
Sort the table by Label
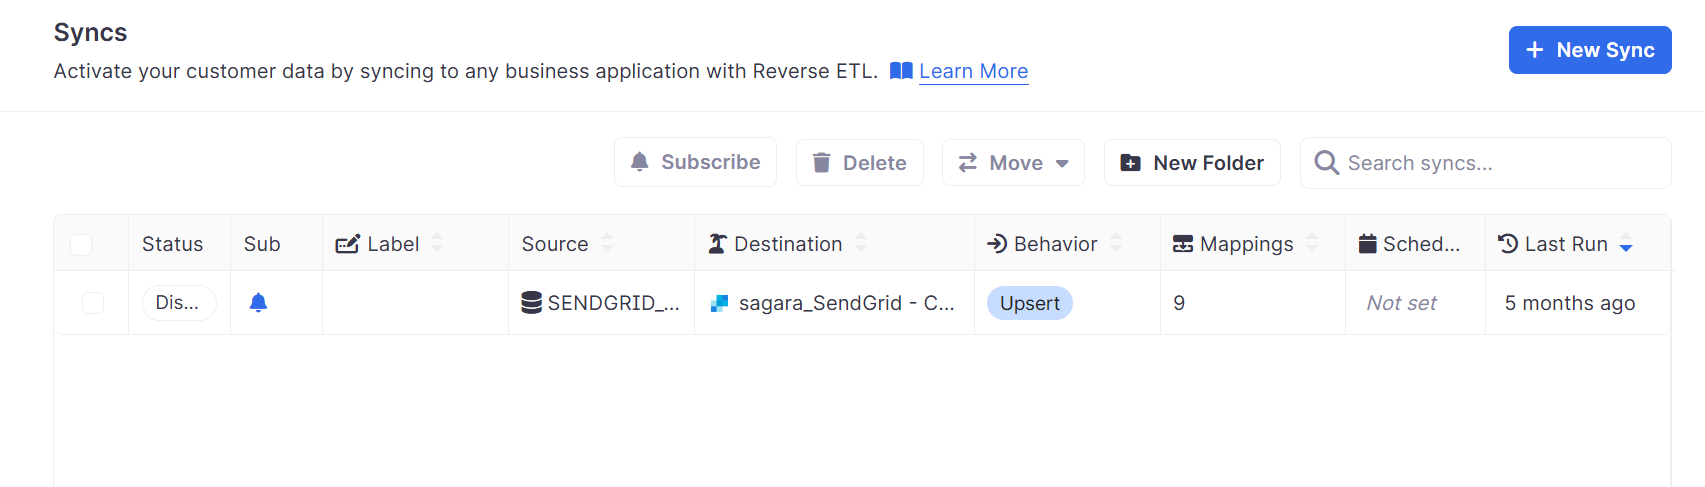coord(437,244)
